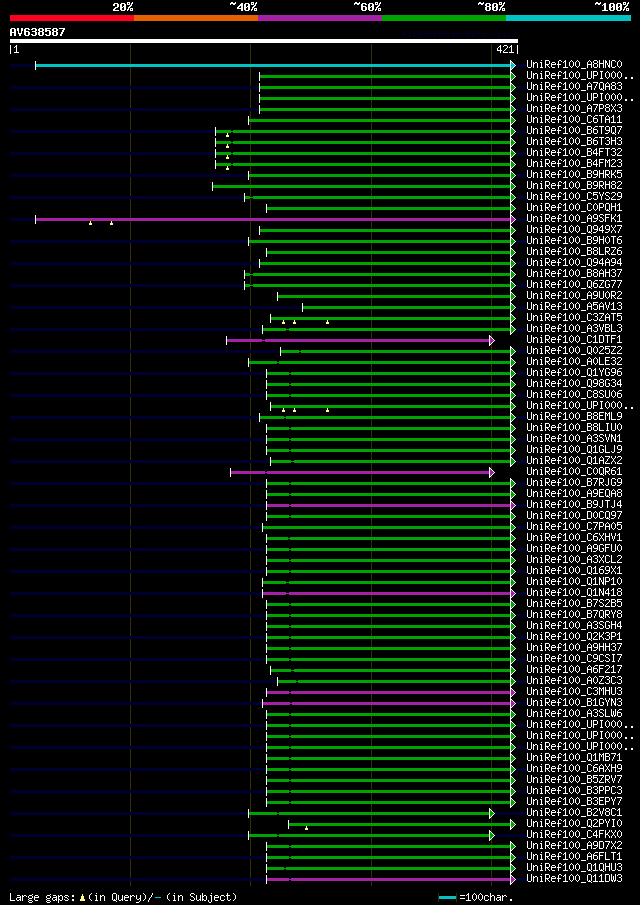Select the UniRef100_C4FKX0 label

574,835
